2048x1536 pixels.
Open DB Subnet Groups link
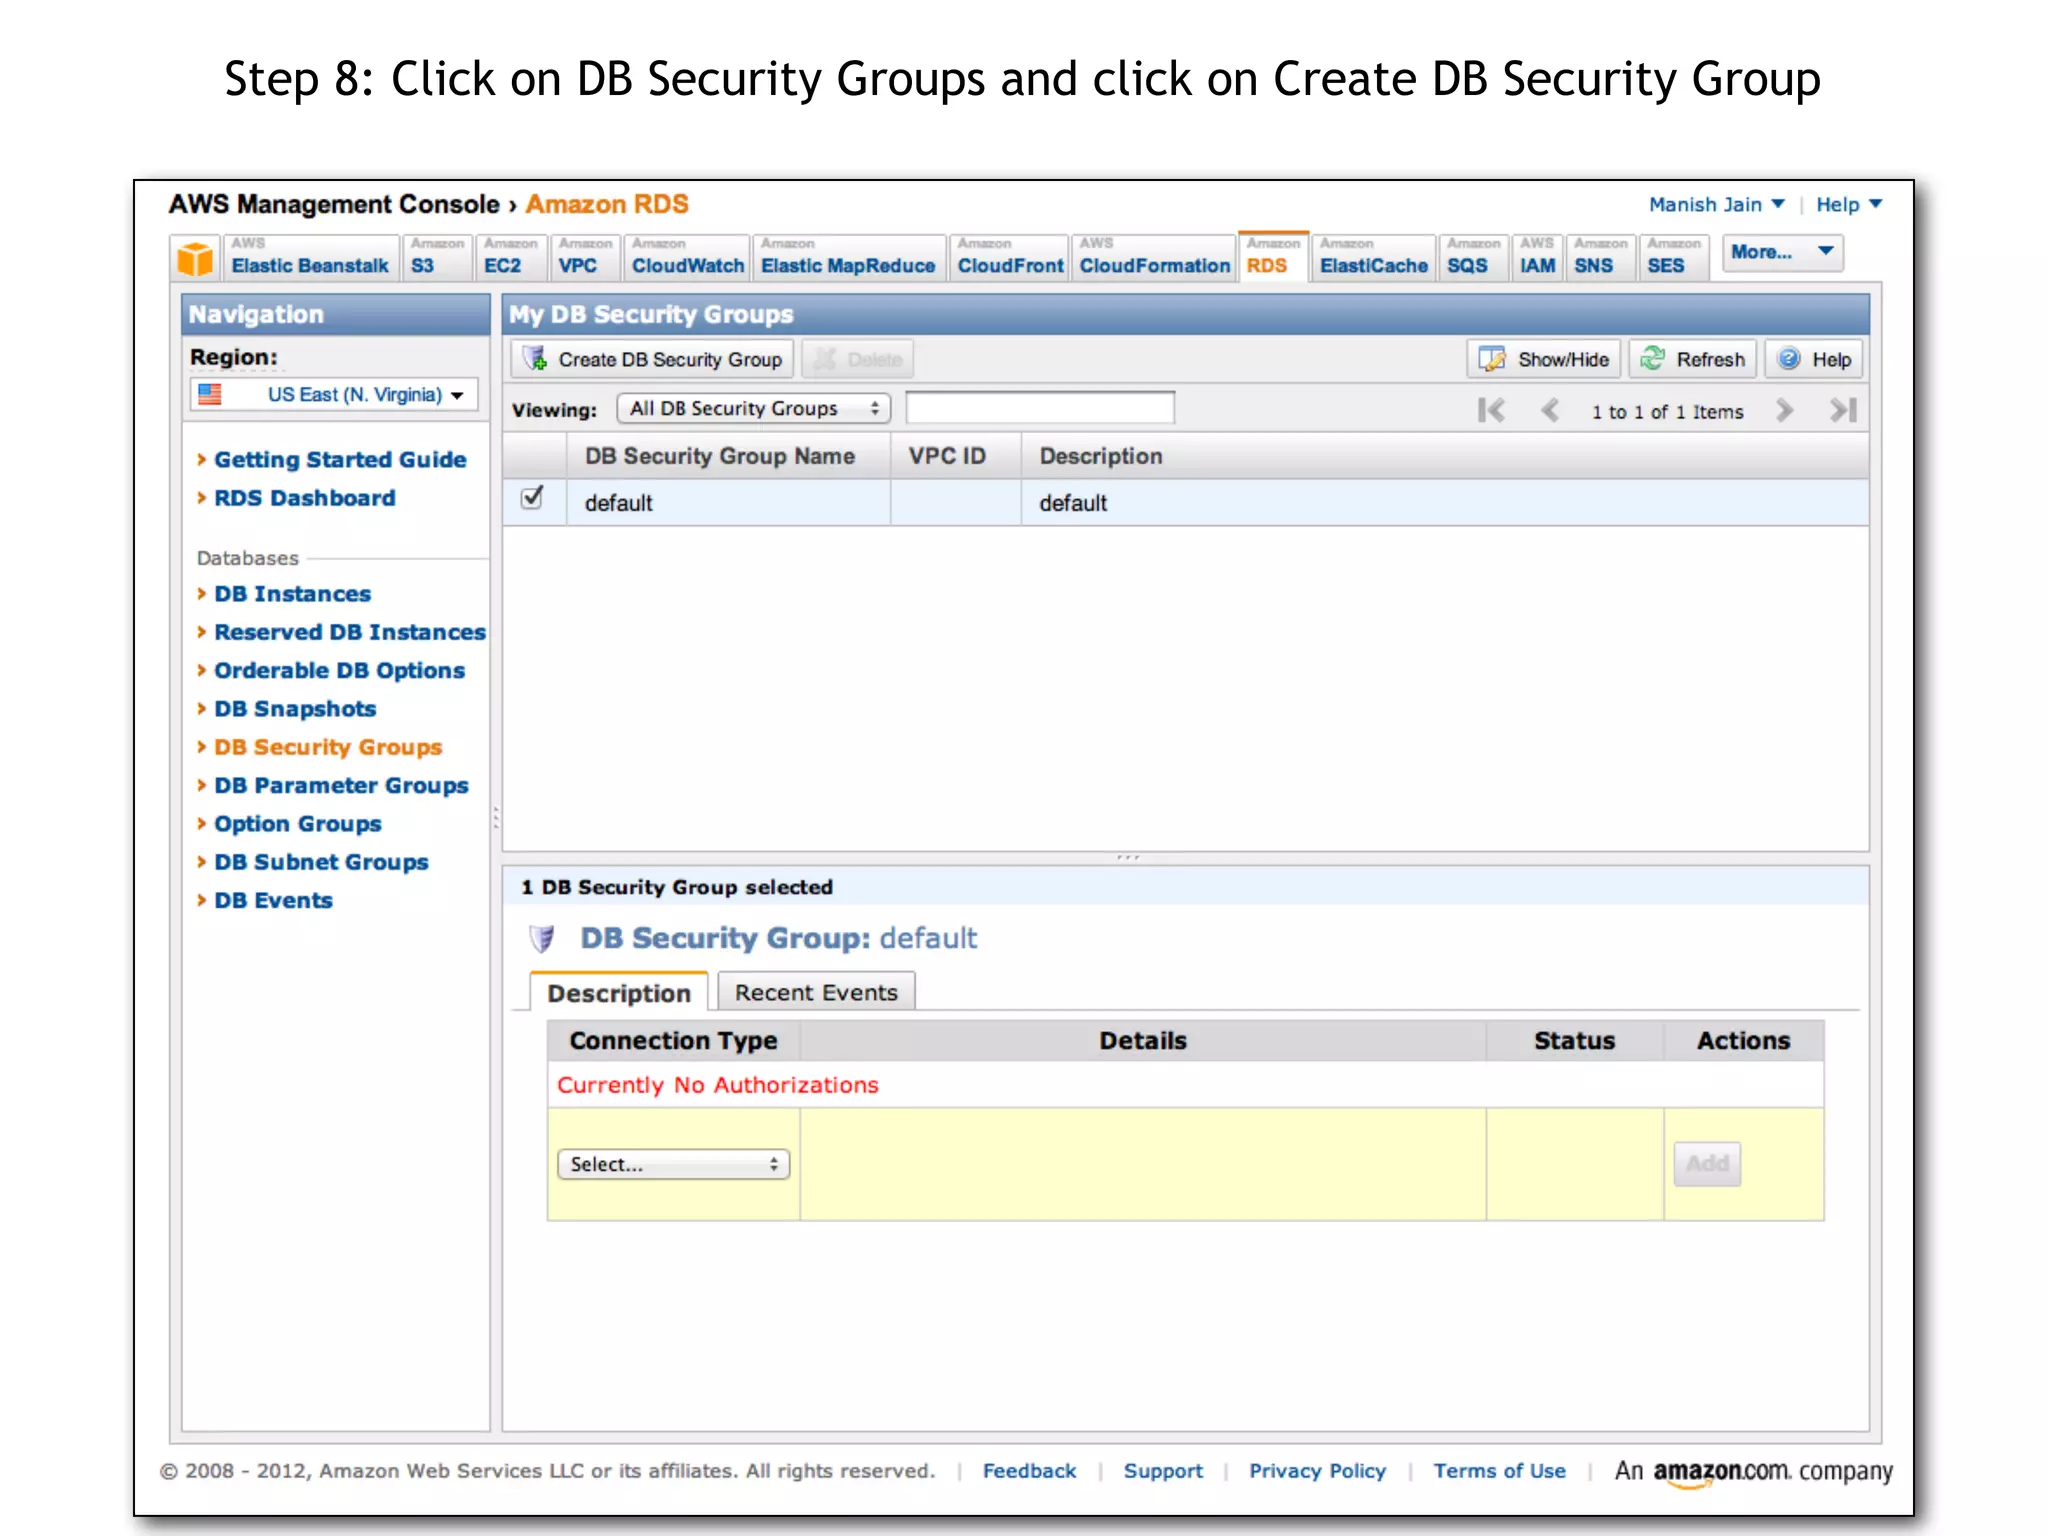point(321,861)
